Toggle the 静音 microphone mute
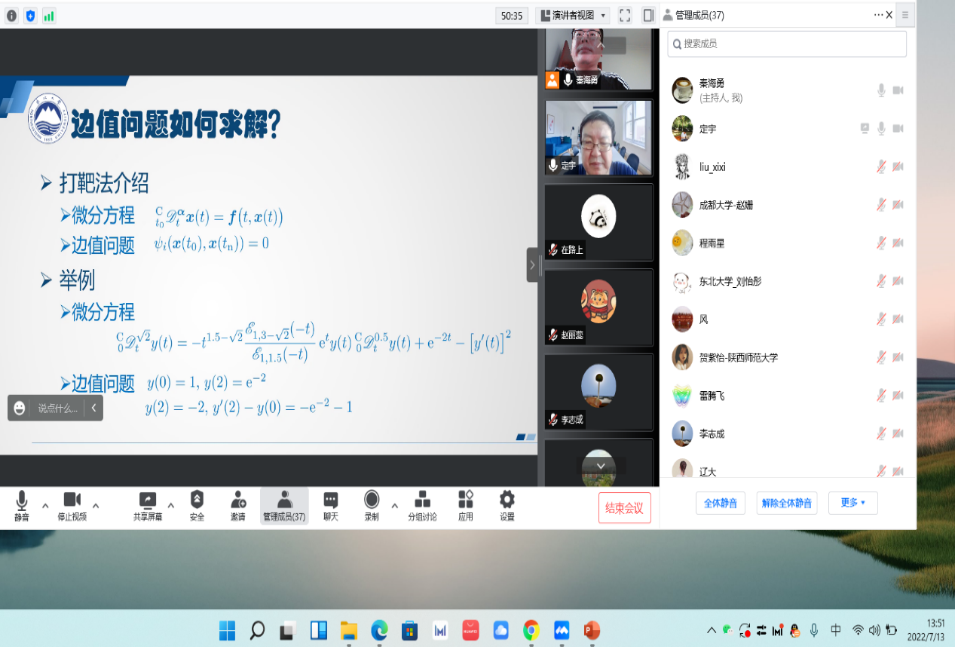This screenshot has width=955, height=647. (22, 505)
